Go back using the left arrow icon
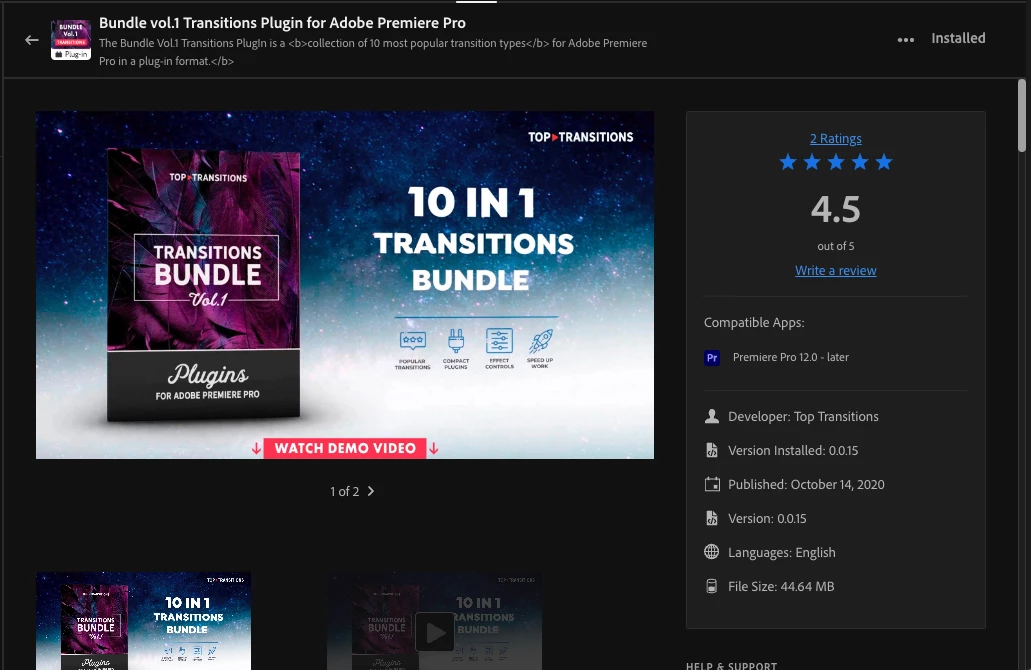This screenshot has width=1031, height=670. coord(32,40)
